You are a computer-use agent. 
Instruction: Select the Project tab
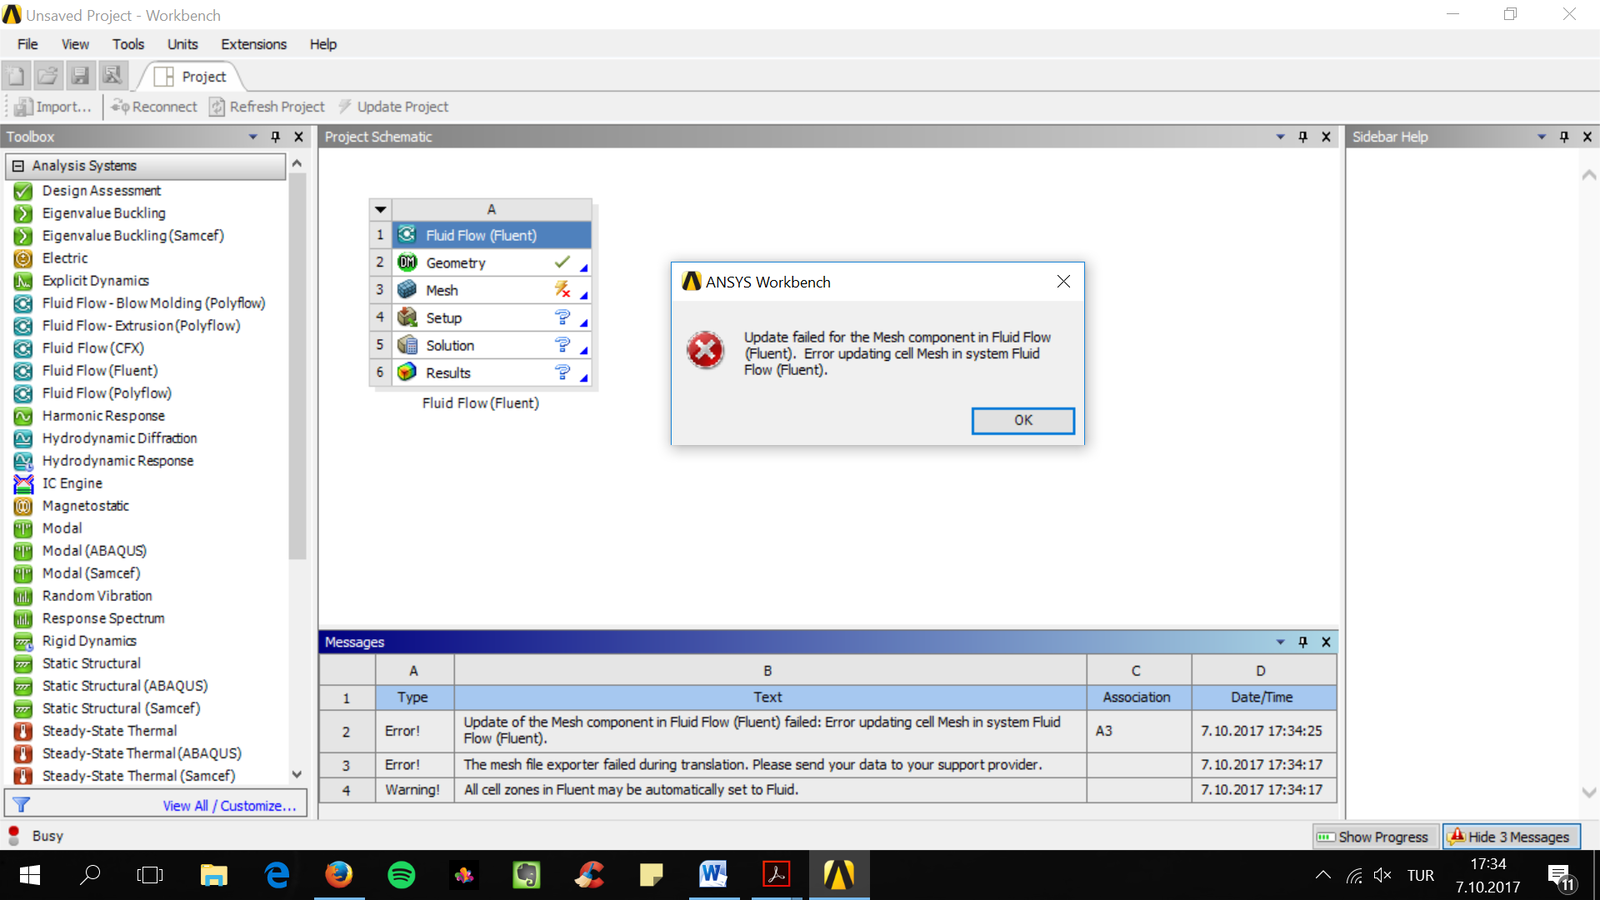click(x=190, y=77)
